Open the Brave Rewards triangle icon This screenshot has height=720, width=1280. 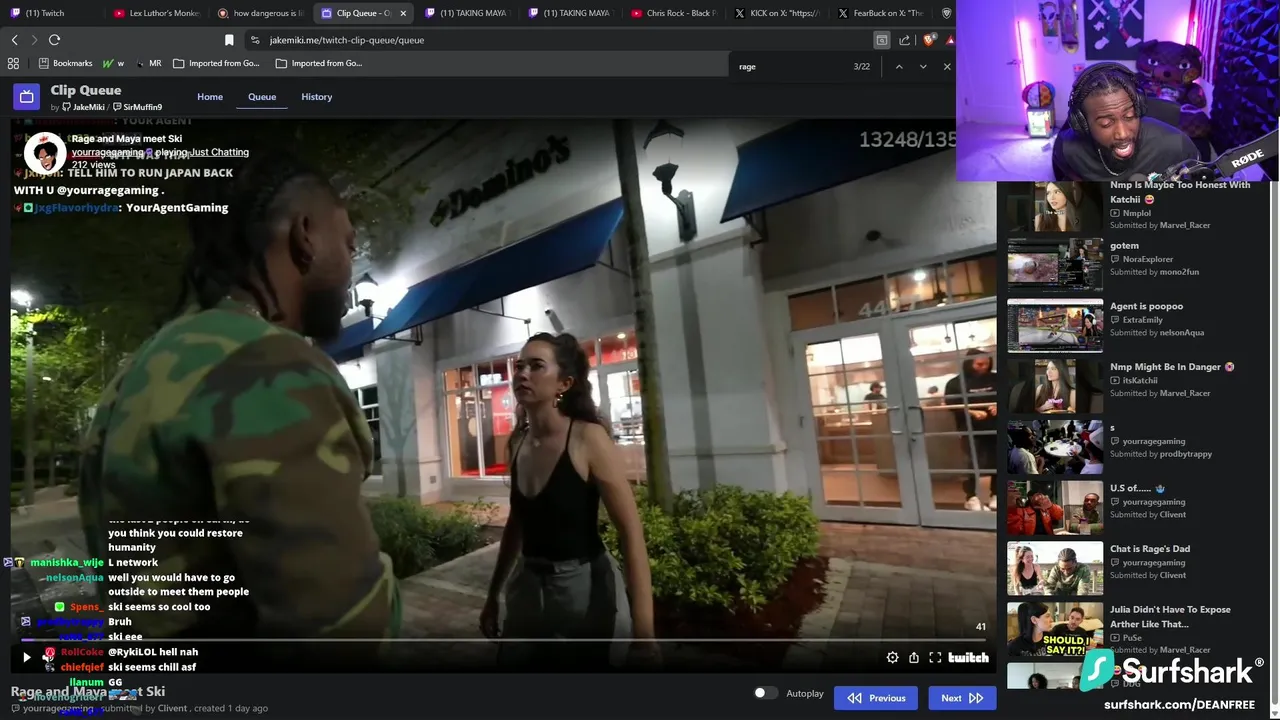[x=950, y=40]
